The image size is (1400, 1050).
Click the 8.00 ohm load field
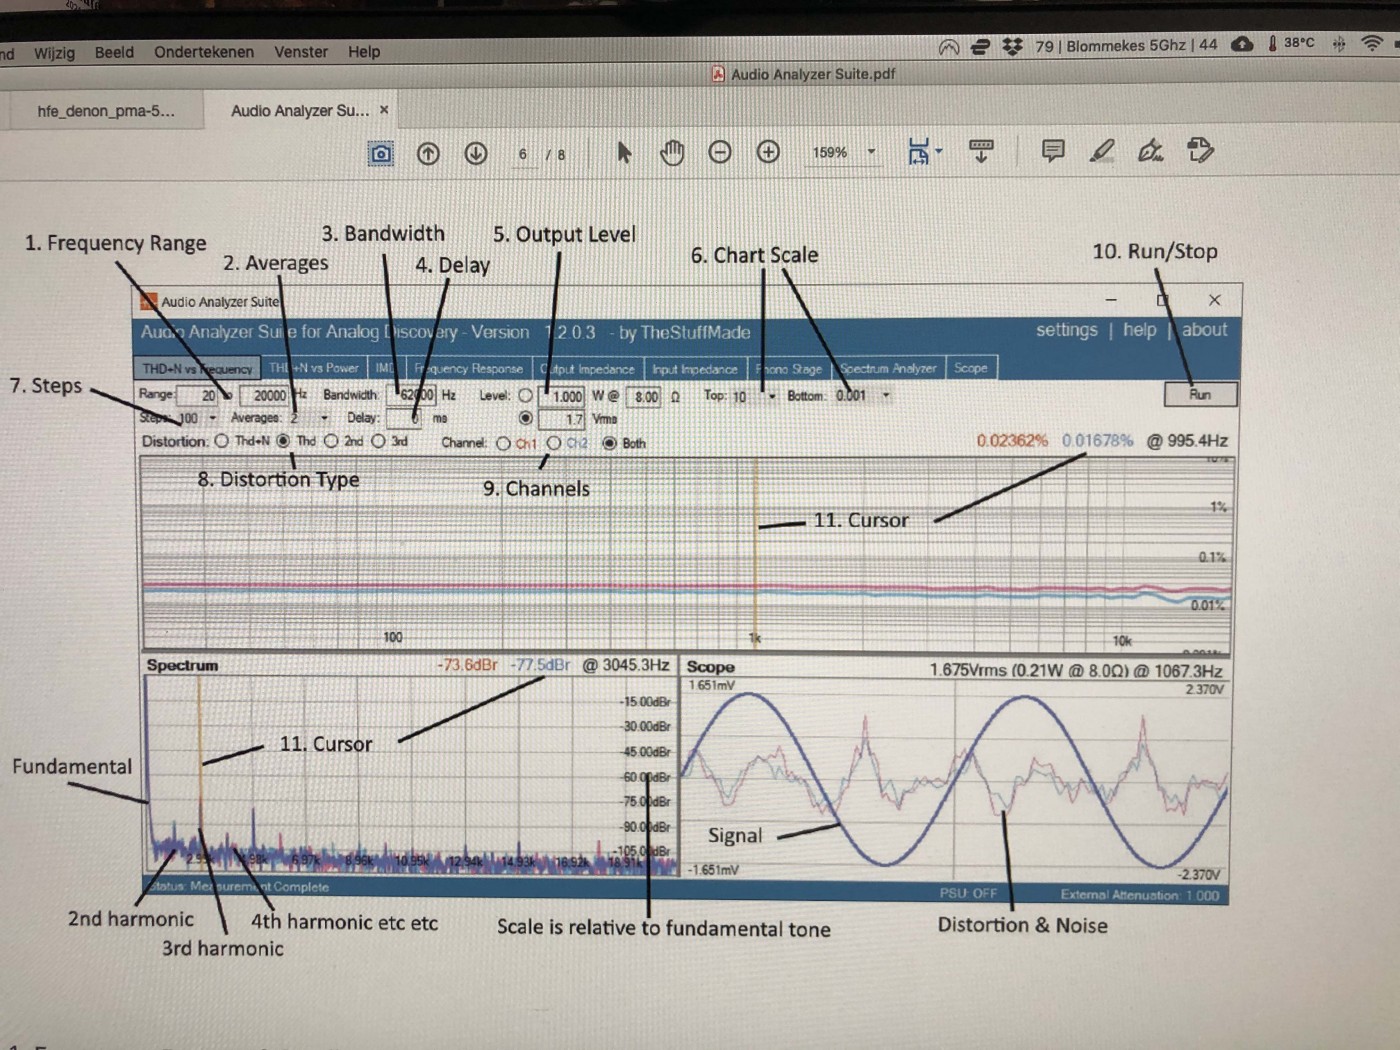pos(645,397)
